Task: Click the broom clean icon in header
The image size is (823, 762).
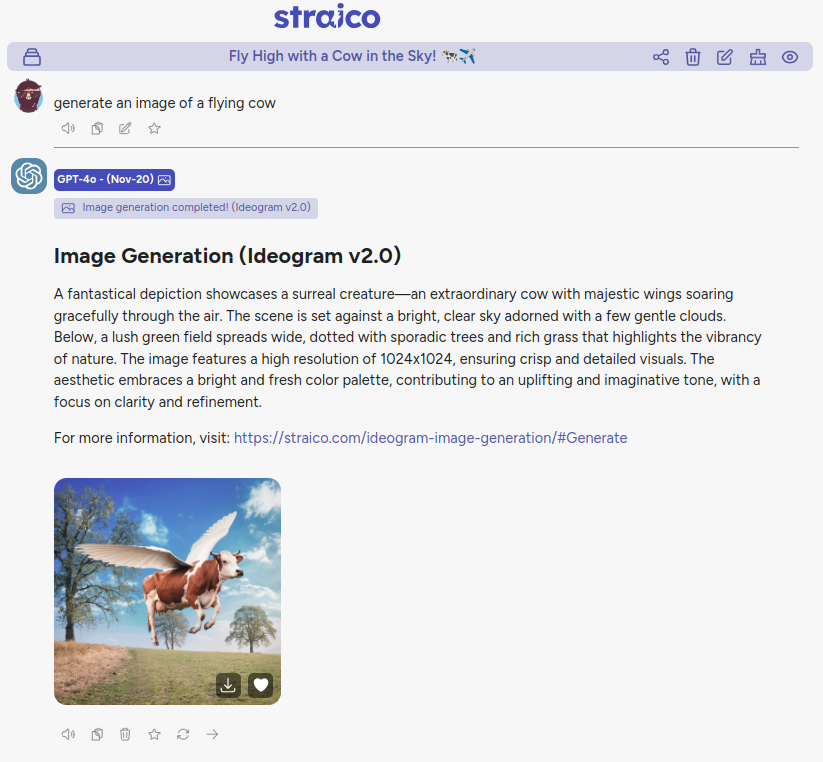Action: pyautogui.click(x=757, y=57)
